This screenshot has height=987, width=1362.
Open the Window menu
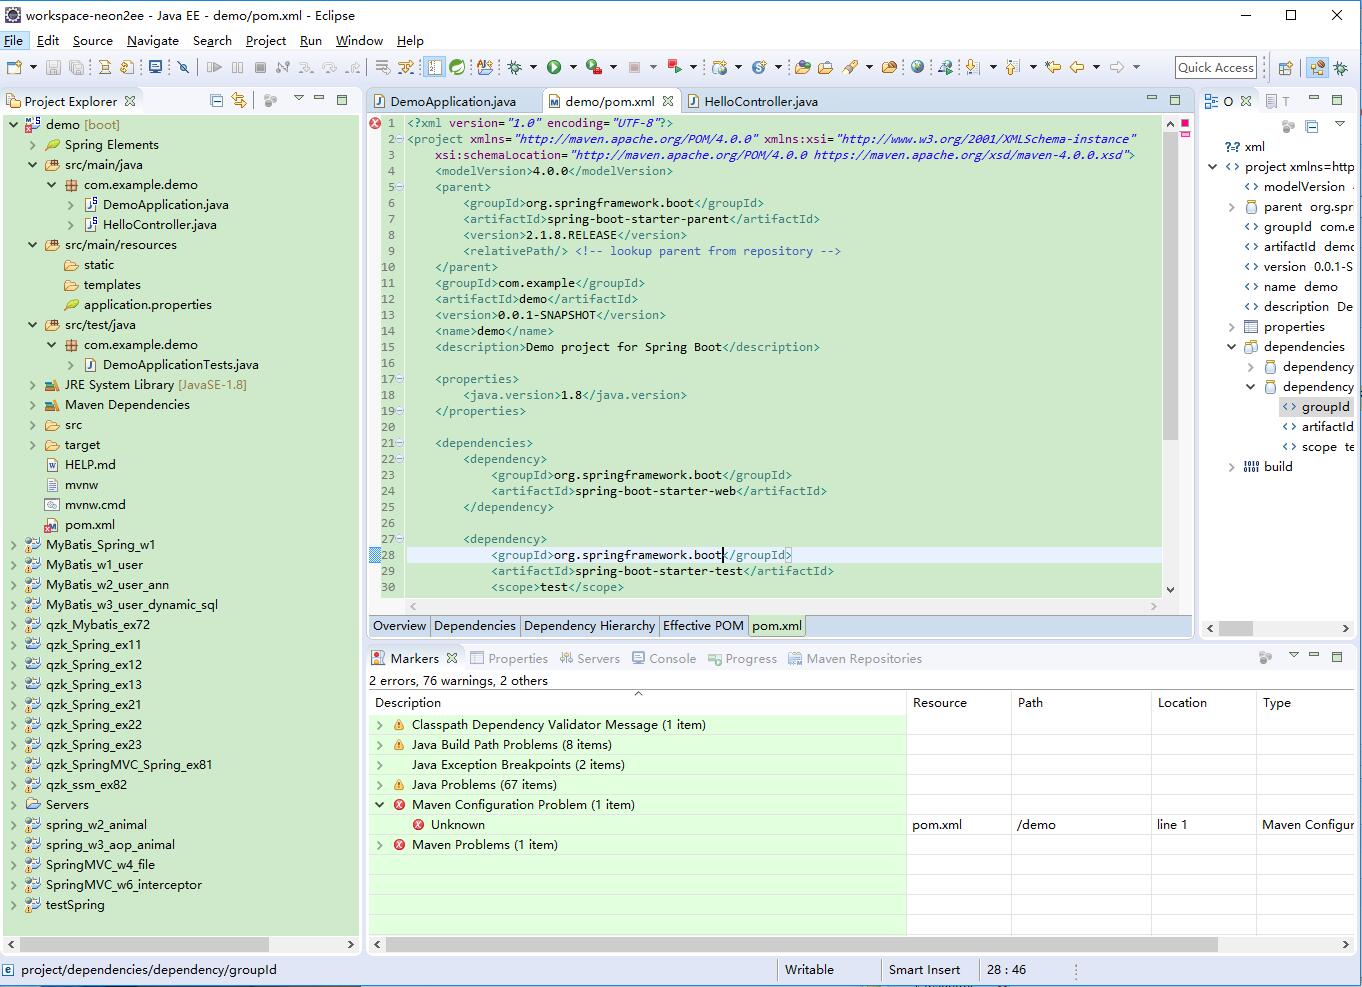[359, 40]
